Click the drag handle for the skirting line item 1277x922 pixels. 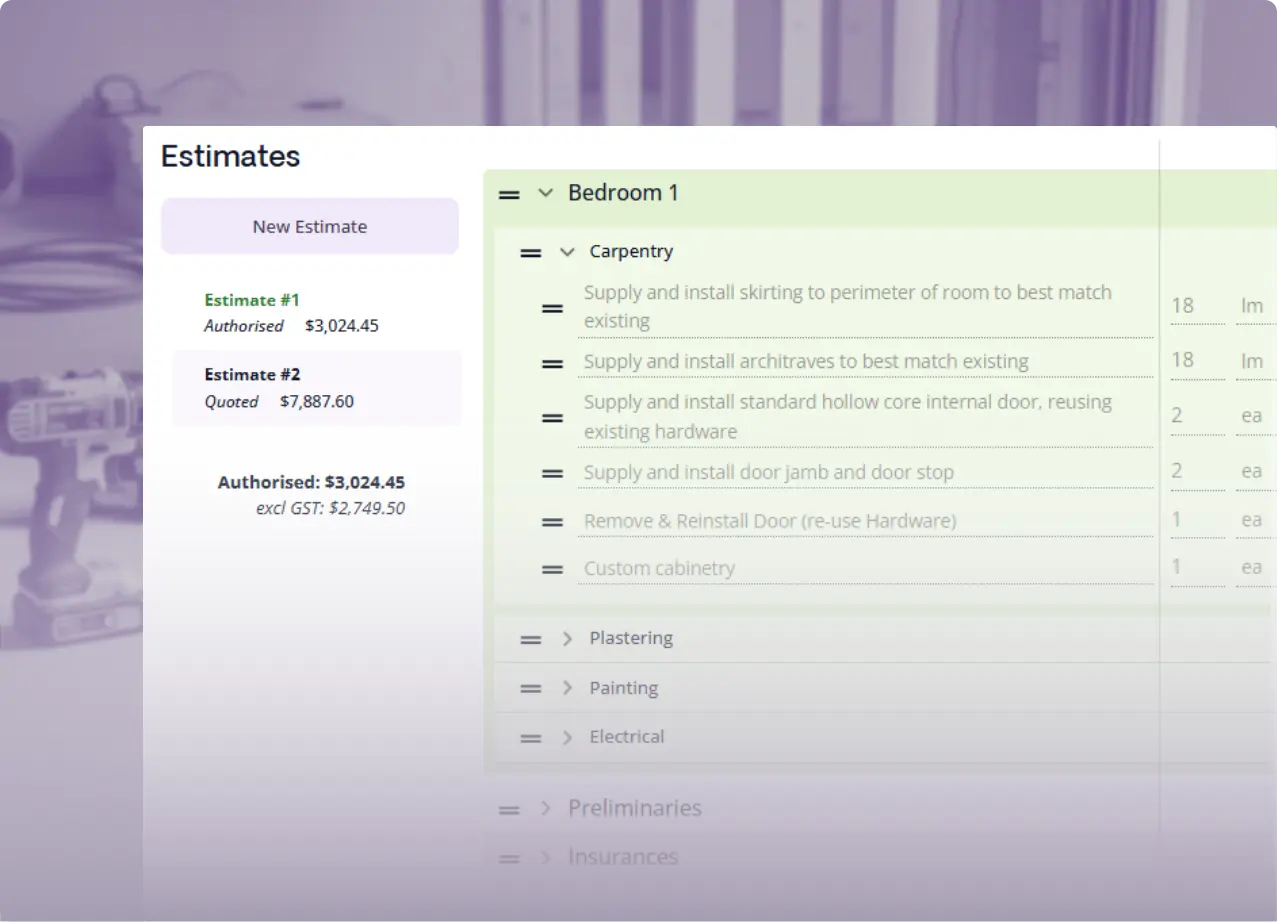[x=553, y=309]
